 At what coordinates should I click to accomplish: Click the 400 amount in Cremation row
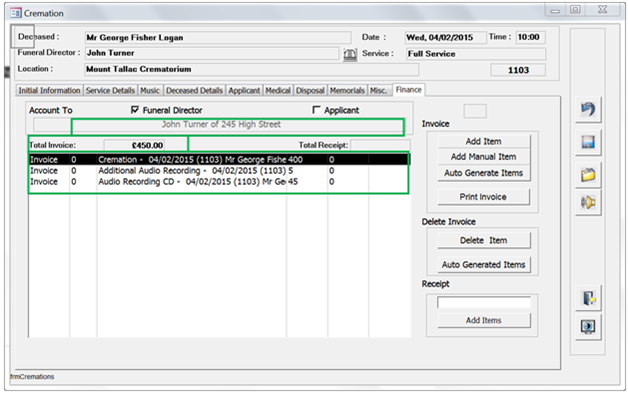click(295, 159)
